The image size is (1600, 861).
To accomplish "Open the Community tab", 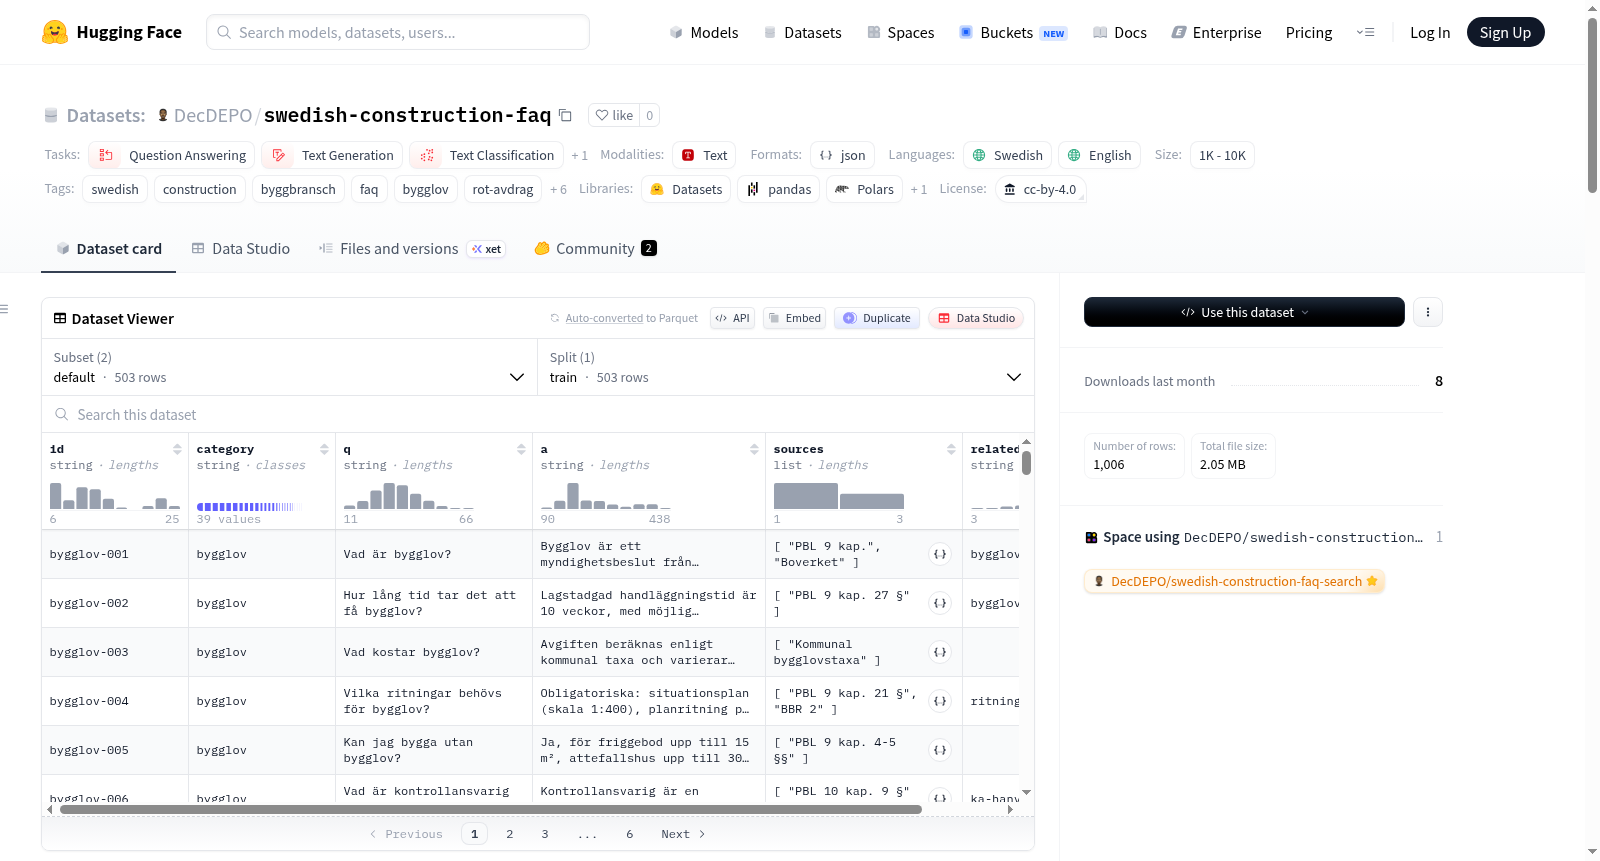I will coord(596,249).
